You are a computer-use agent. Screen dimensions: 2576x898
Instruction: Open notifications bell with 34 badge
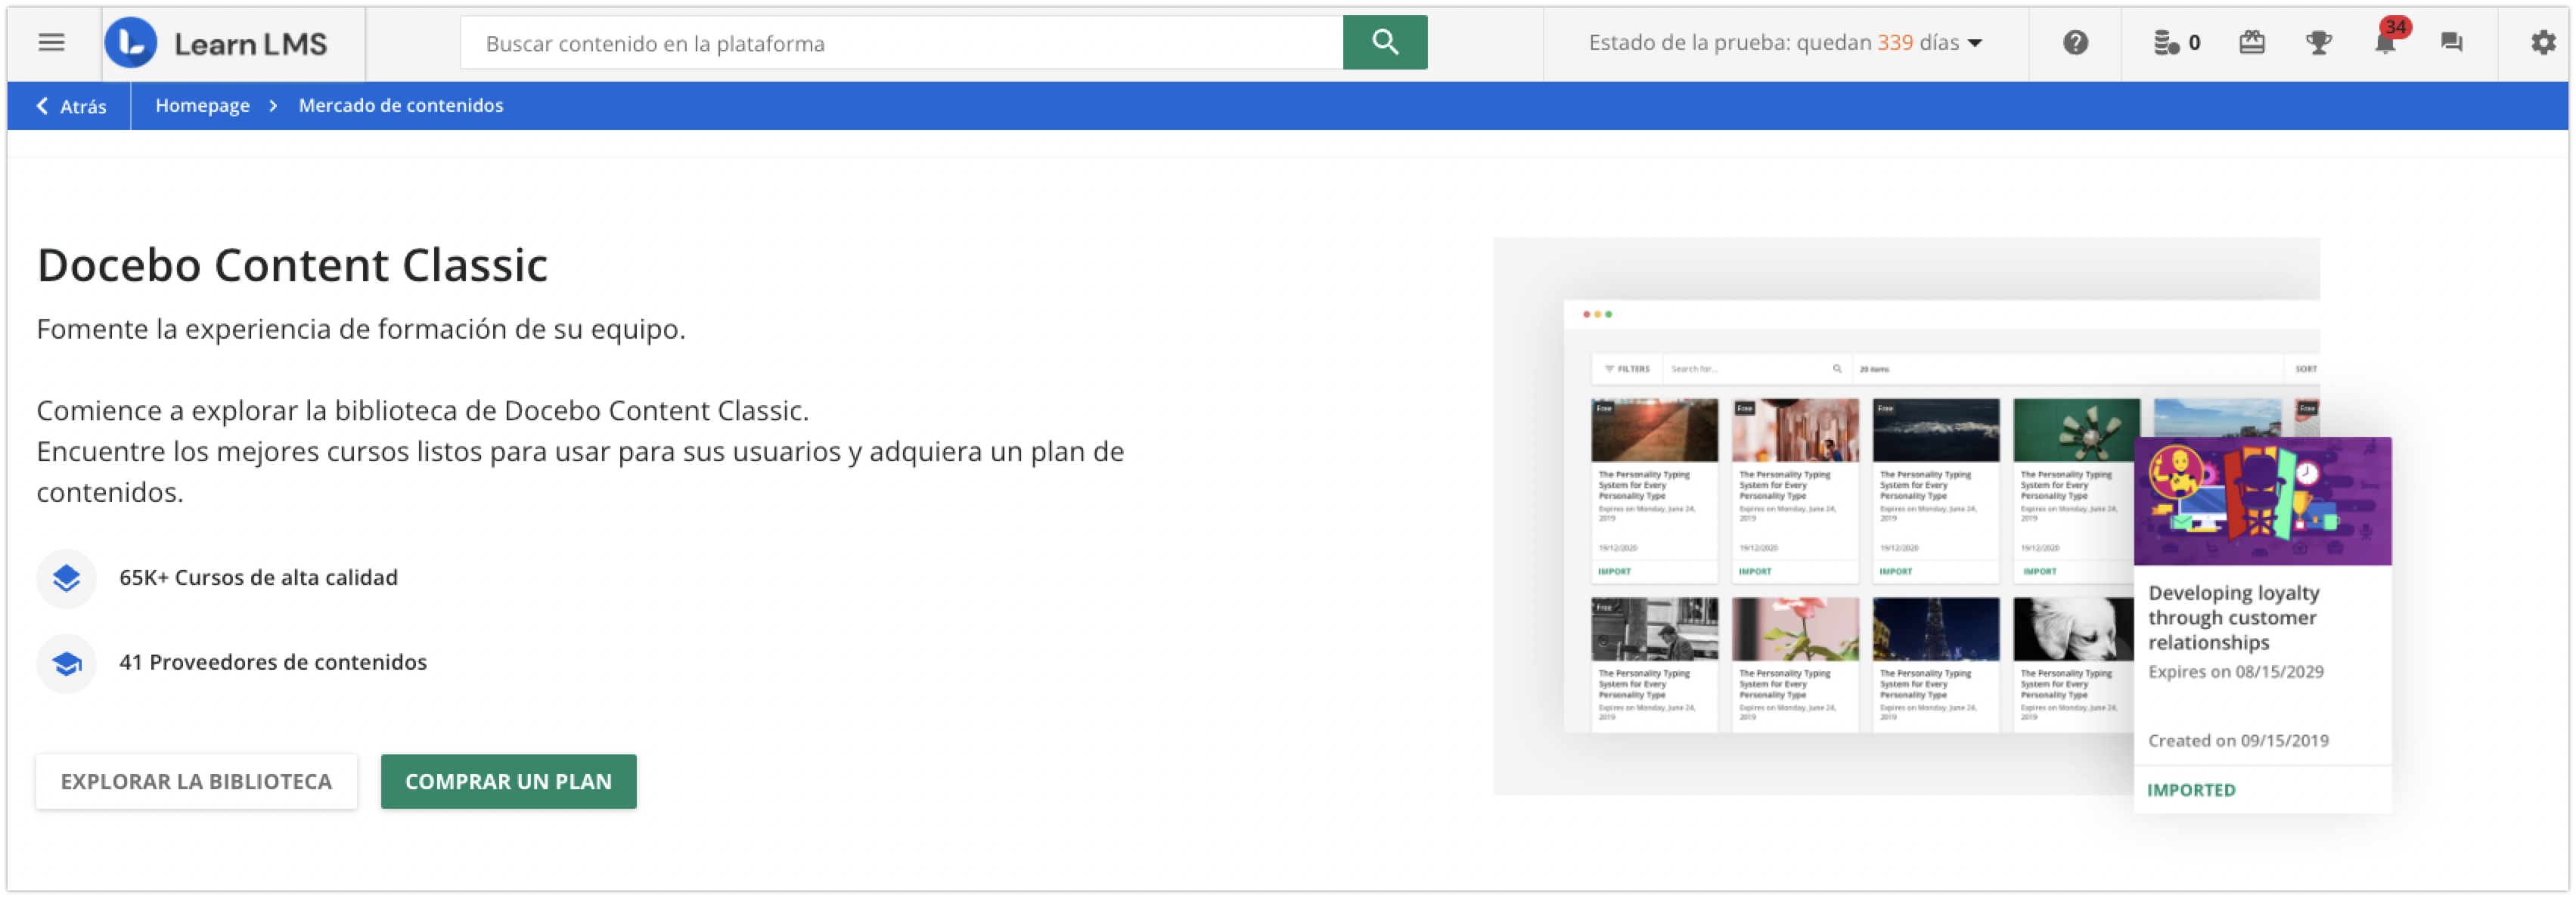(2387, 41)
